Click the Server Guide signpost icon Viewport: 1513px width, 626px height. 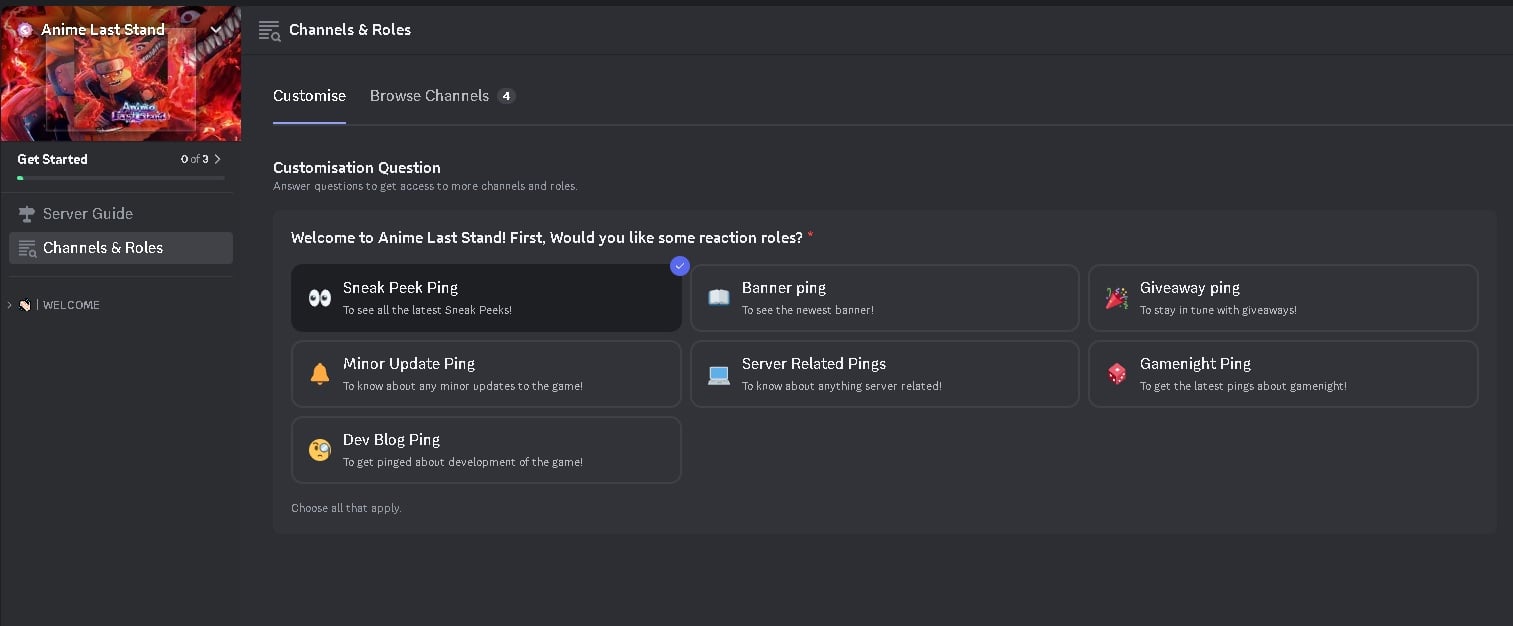(27, 214)
